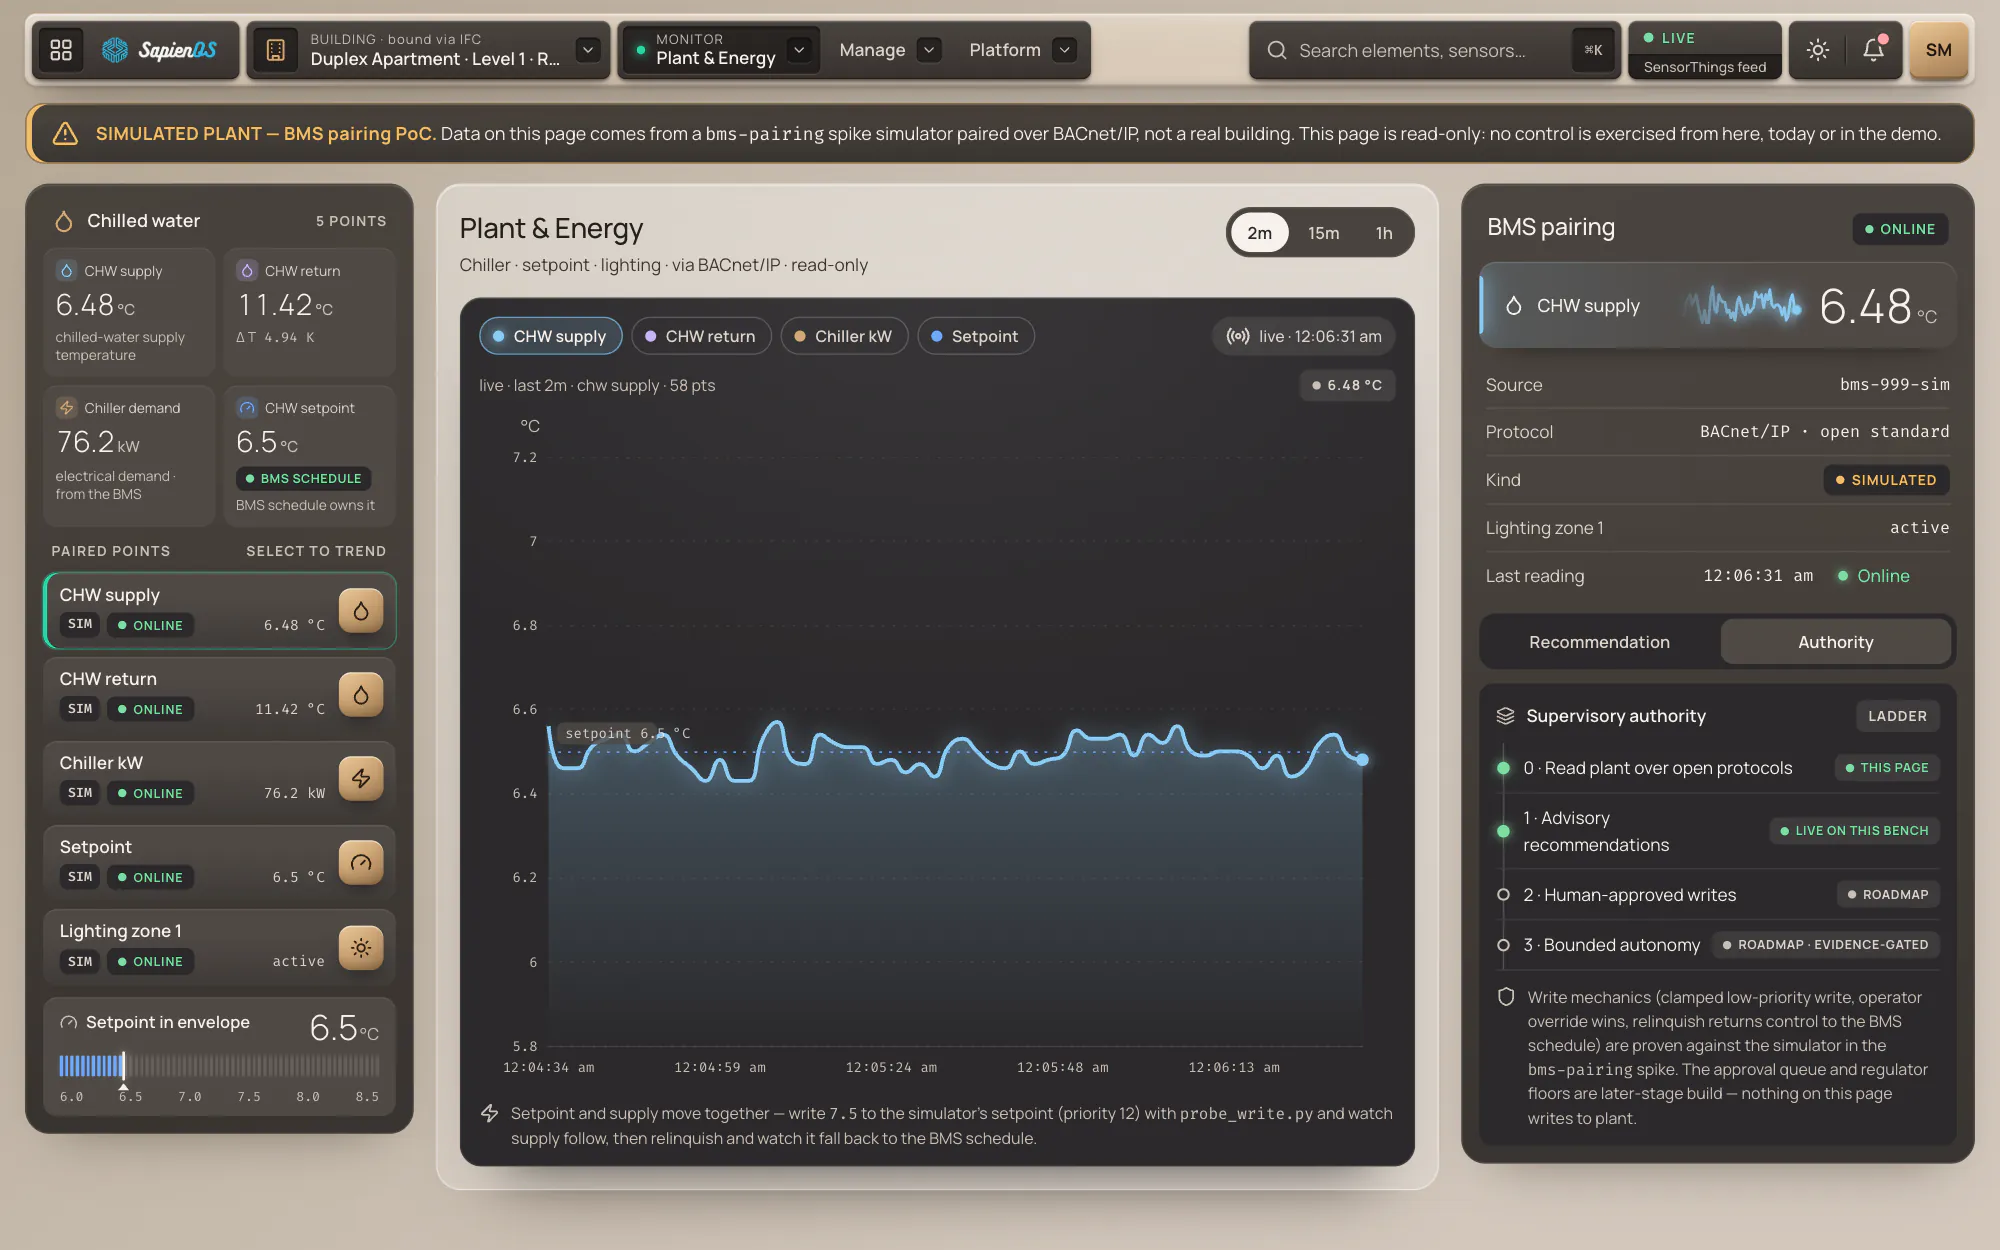
Task: Trend CHW return with its droplet icon
Action: tap(361, 695)
